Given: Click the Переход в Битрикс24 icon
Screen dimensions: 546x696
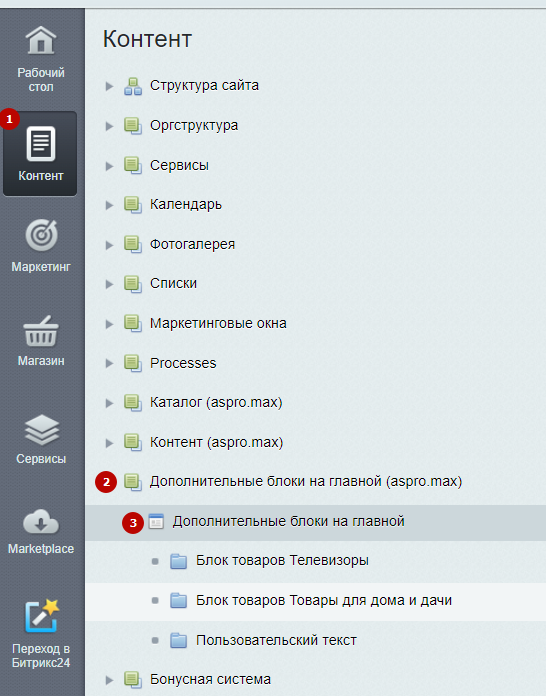Looking at the screenshot, I should coord(41,616).
